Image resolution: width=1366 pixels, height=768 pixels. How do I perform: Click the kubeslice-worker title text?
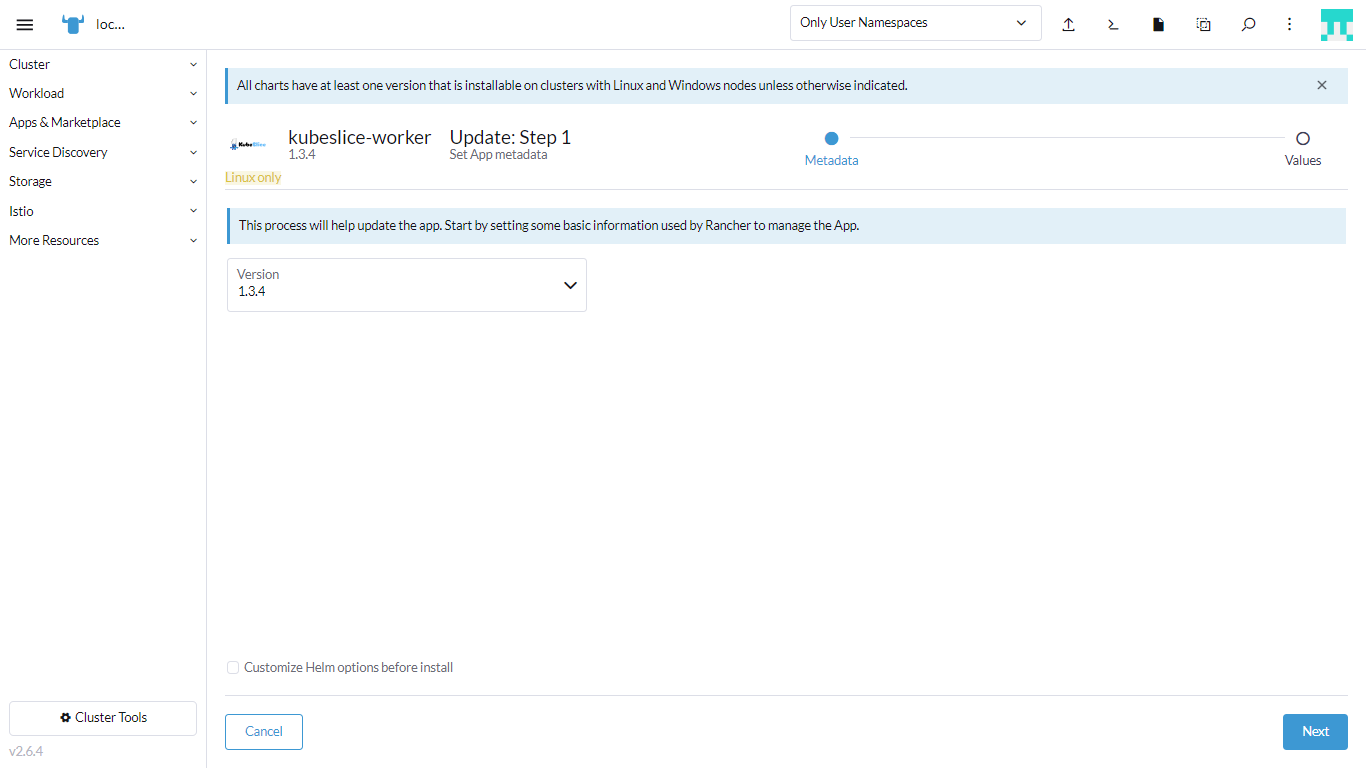[x=360, y=137]
